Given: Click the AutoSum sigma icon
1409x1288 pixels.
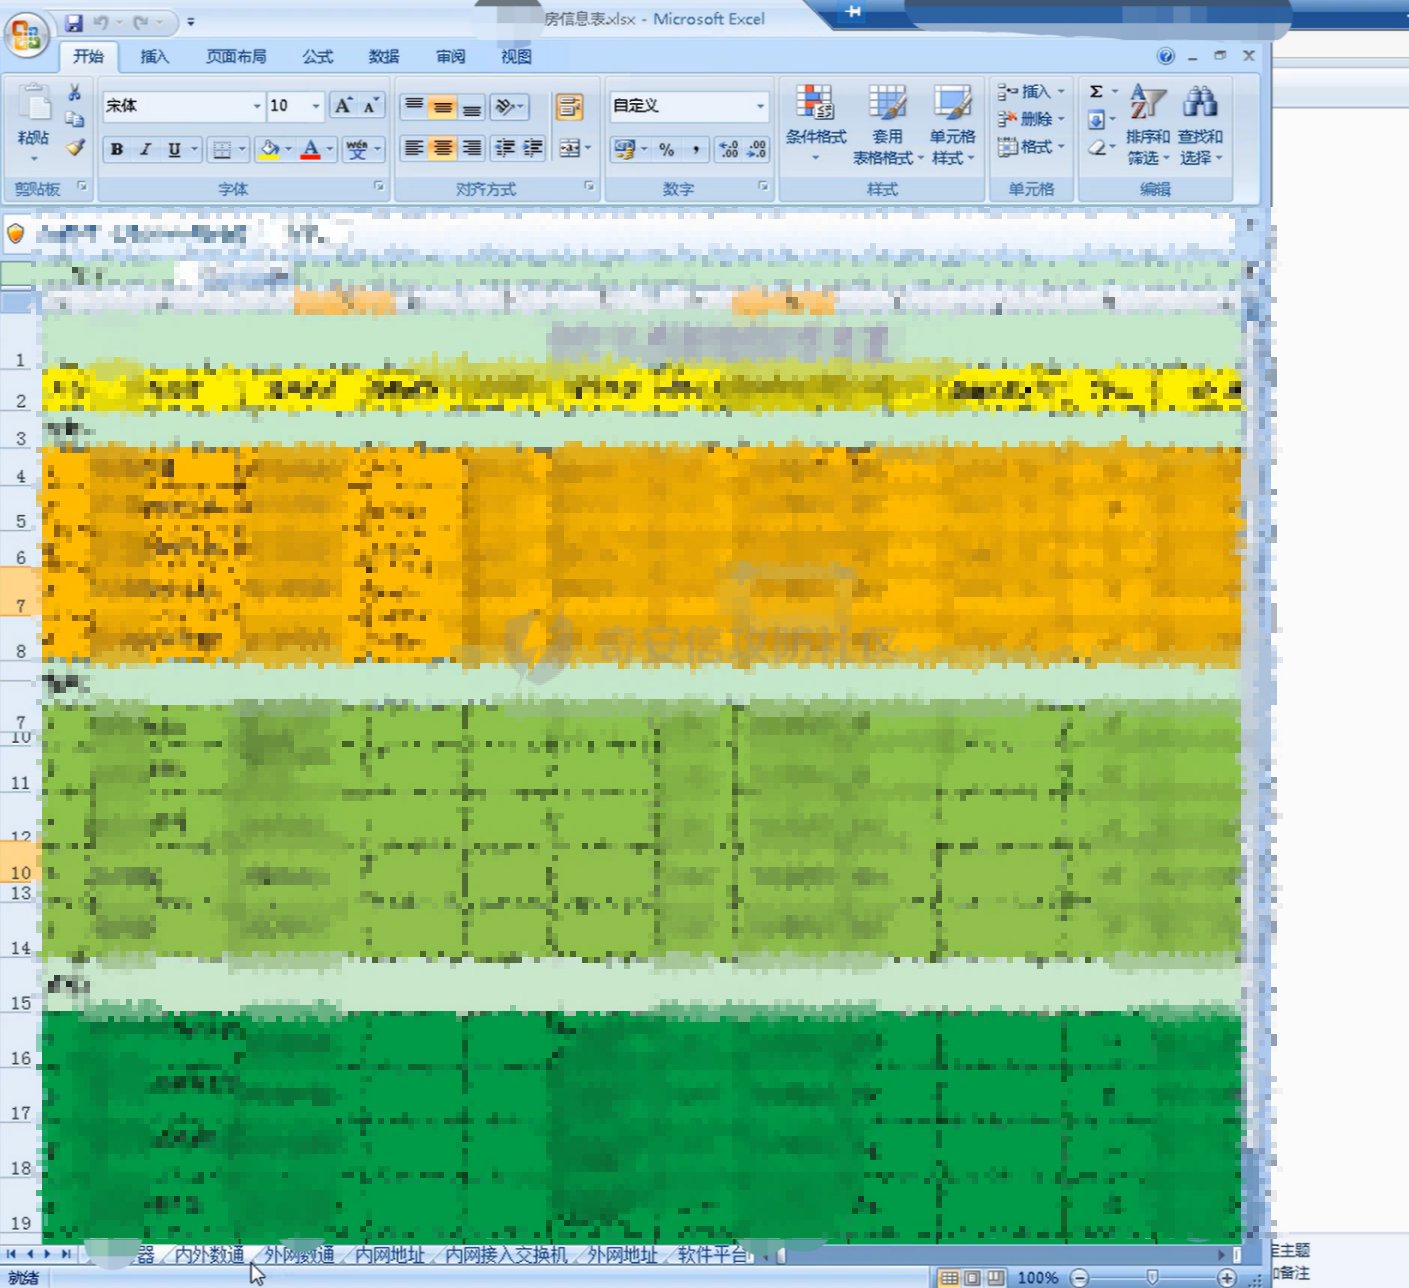Looking at the screenshot, I should pyautogui.click(x=1096, y=92).
